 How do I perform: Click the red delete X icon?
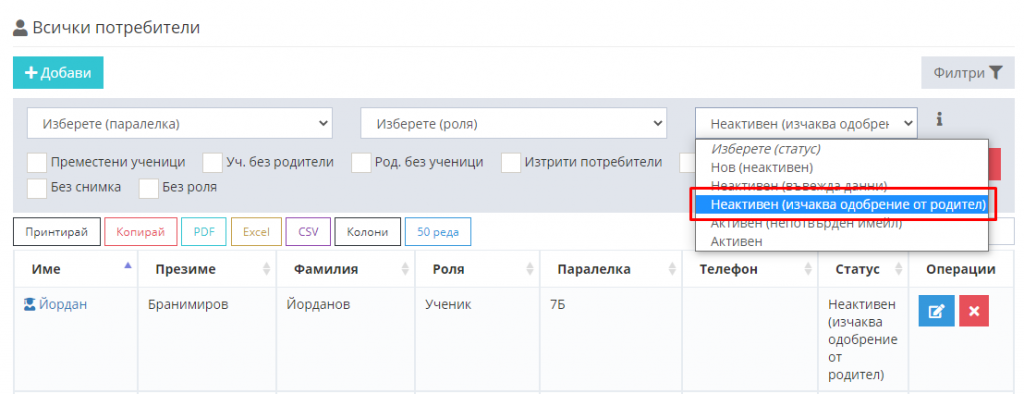pos(974,310)
